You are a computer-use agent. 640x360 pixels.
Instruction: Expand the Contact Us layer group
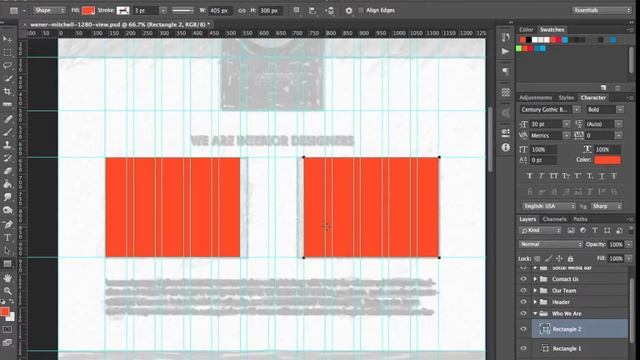[535, 279]
